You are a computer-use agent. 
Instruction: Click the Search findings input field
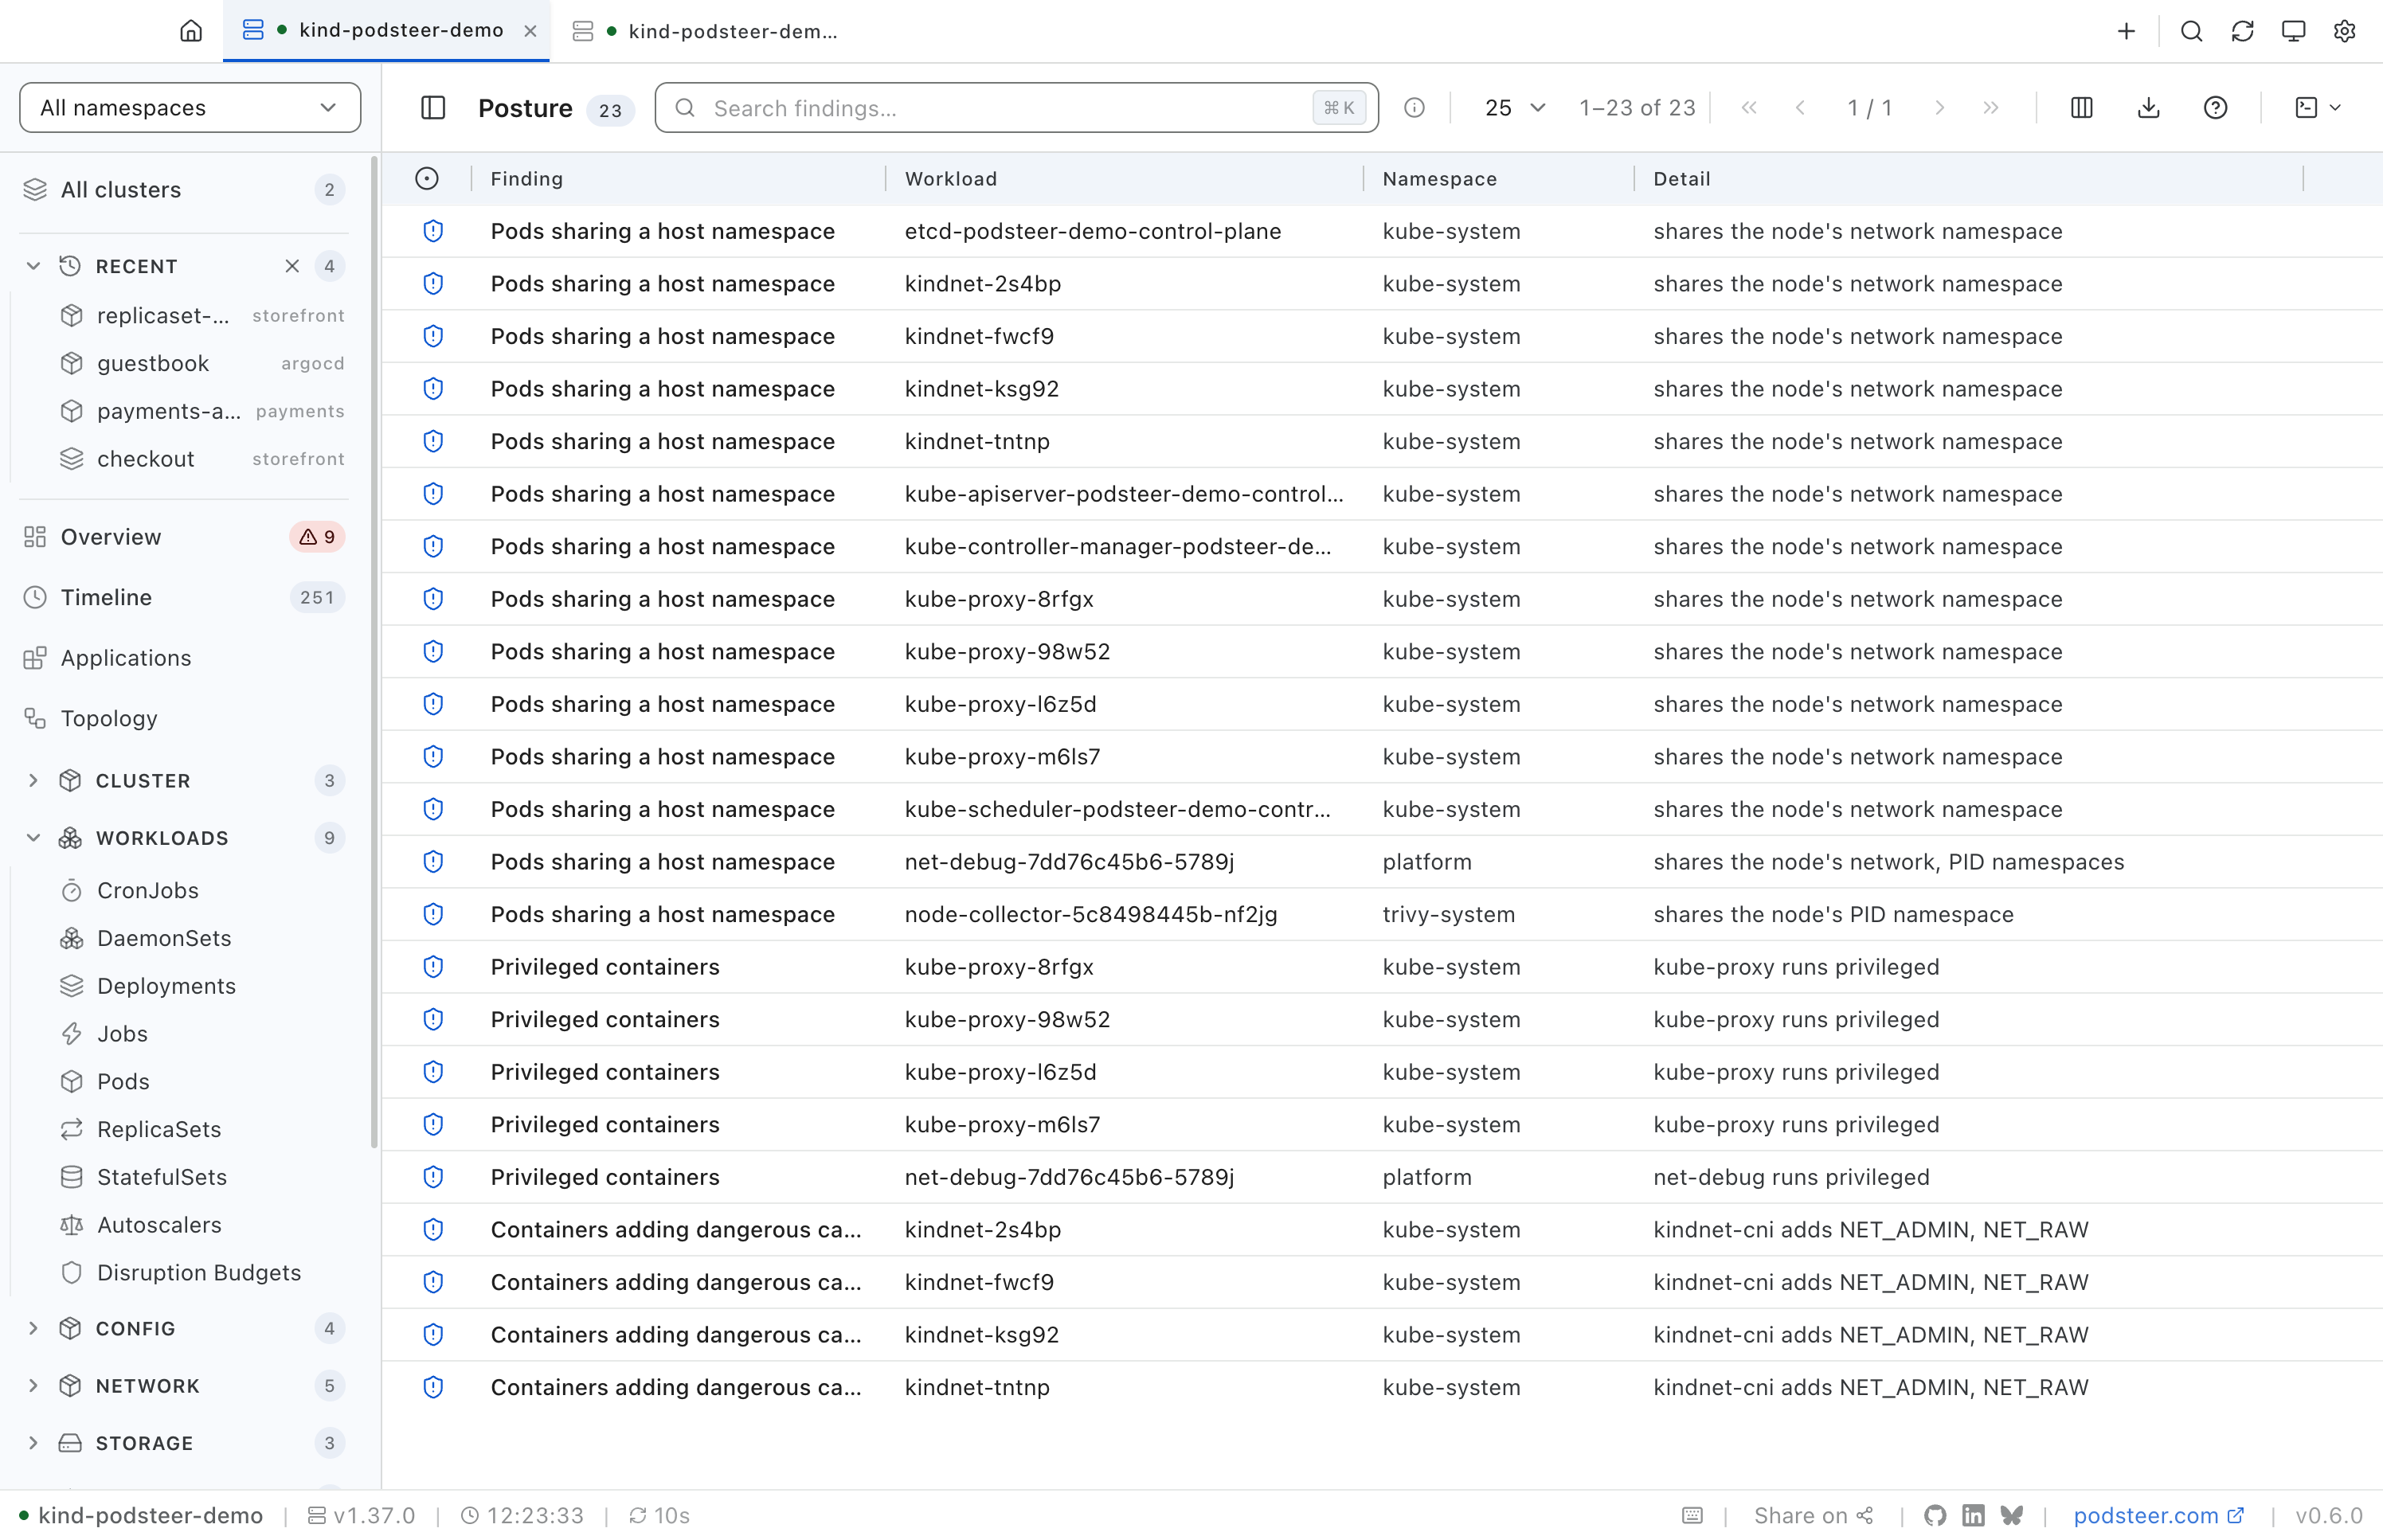tap(1016, 108)
